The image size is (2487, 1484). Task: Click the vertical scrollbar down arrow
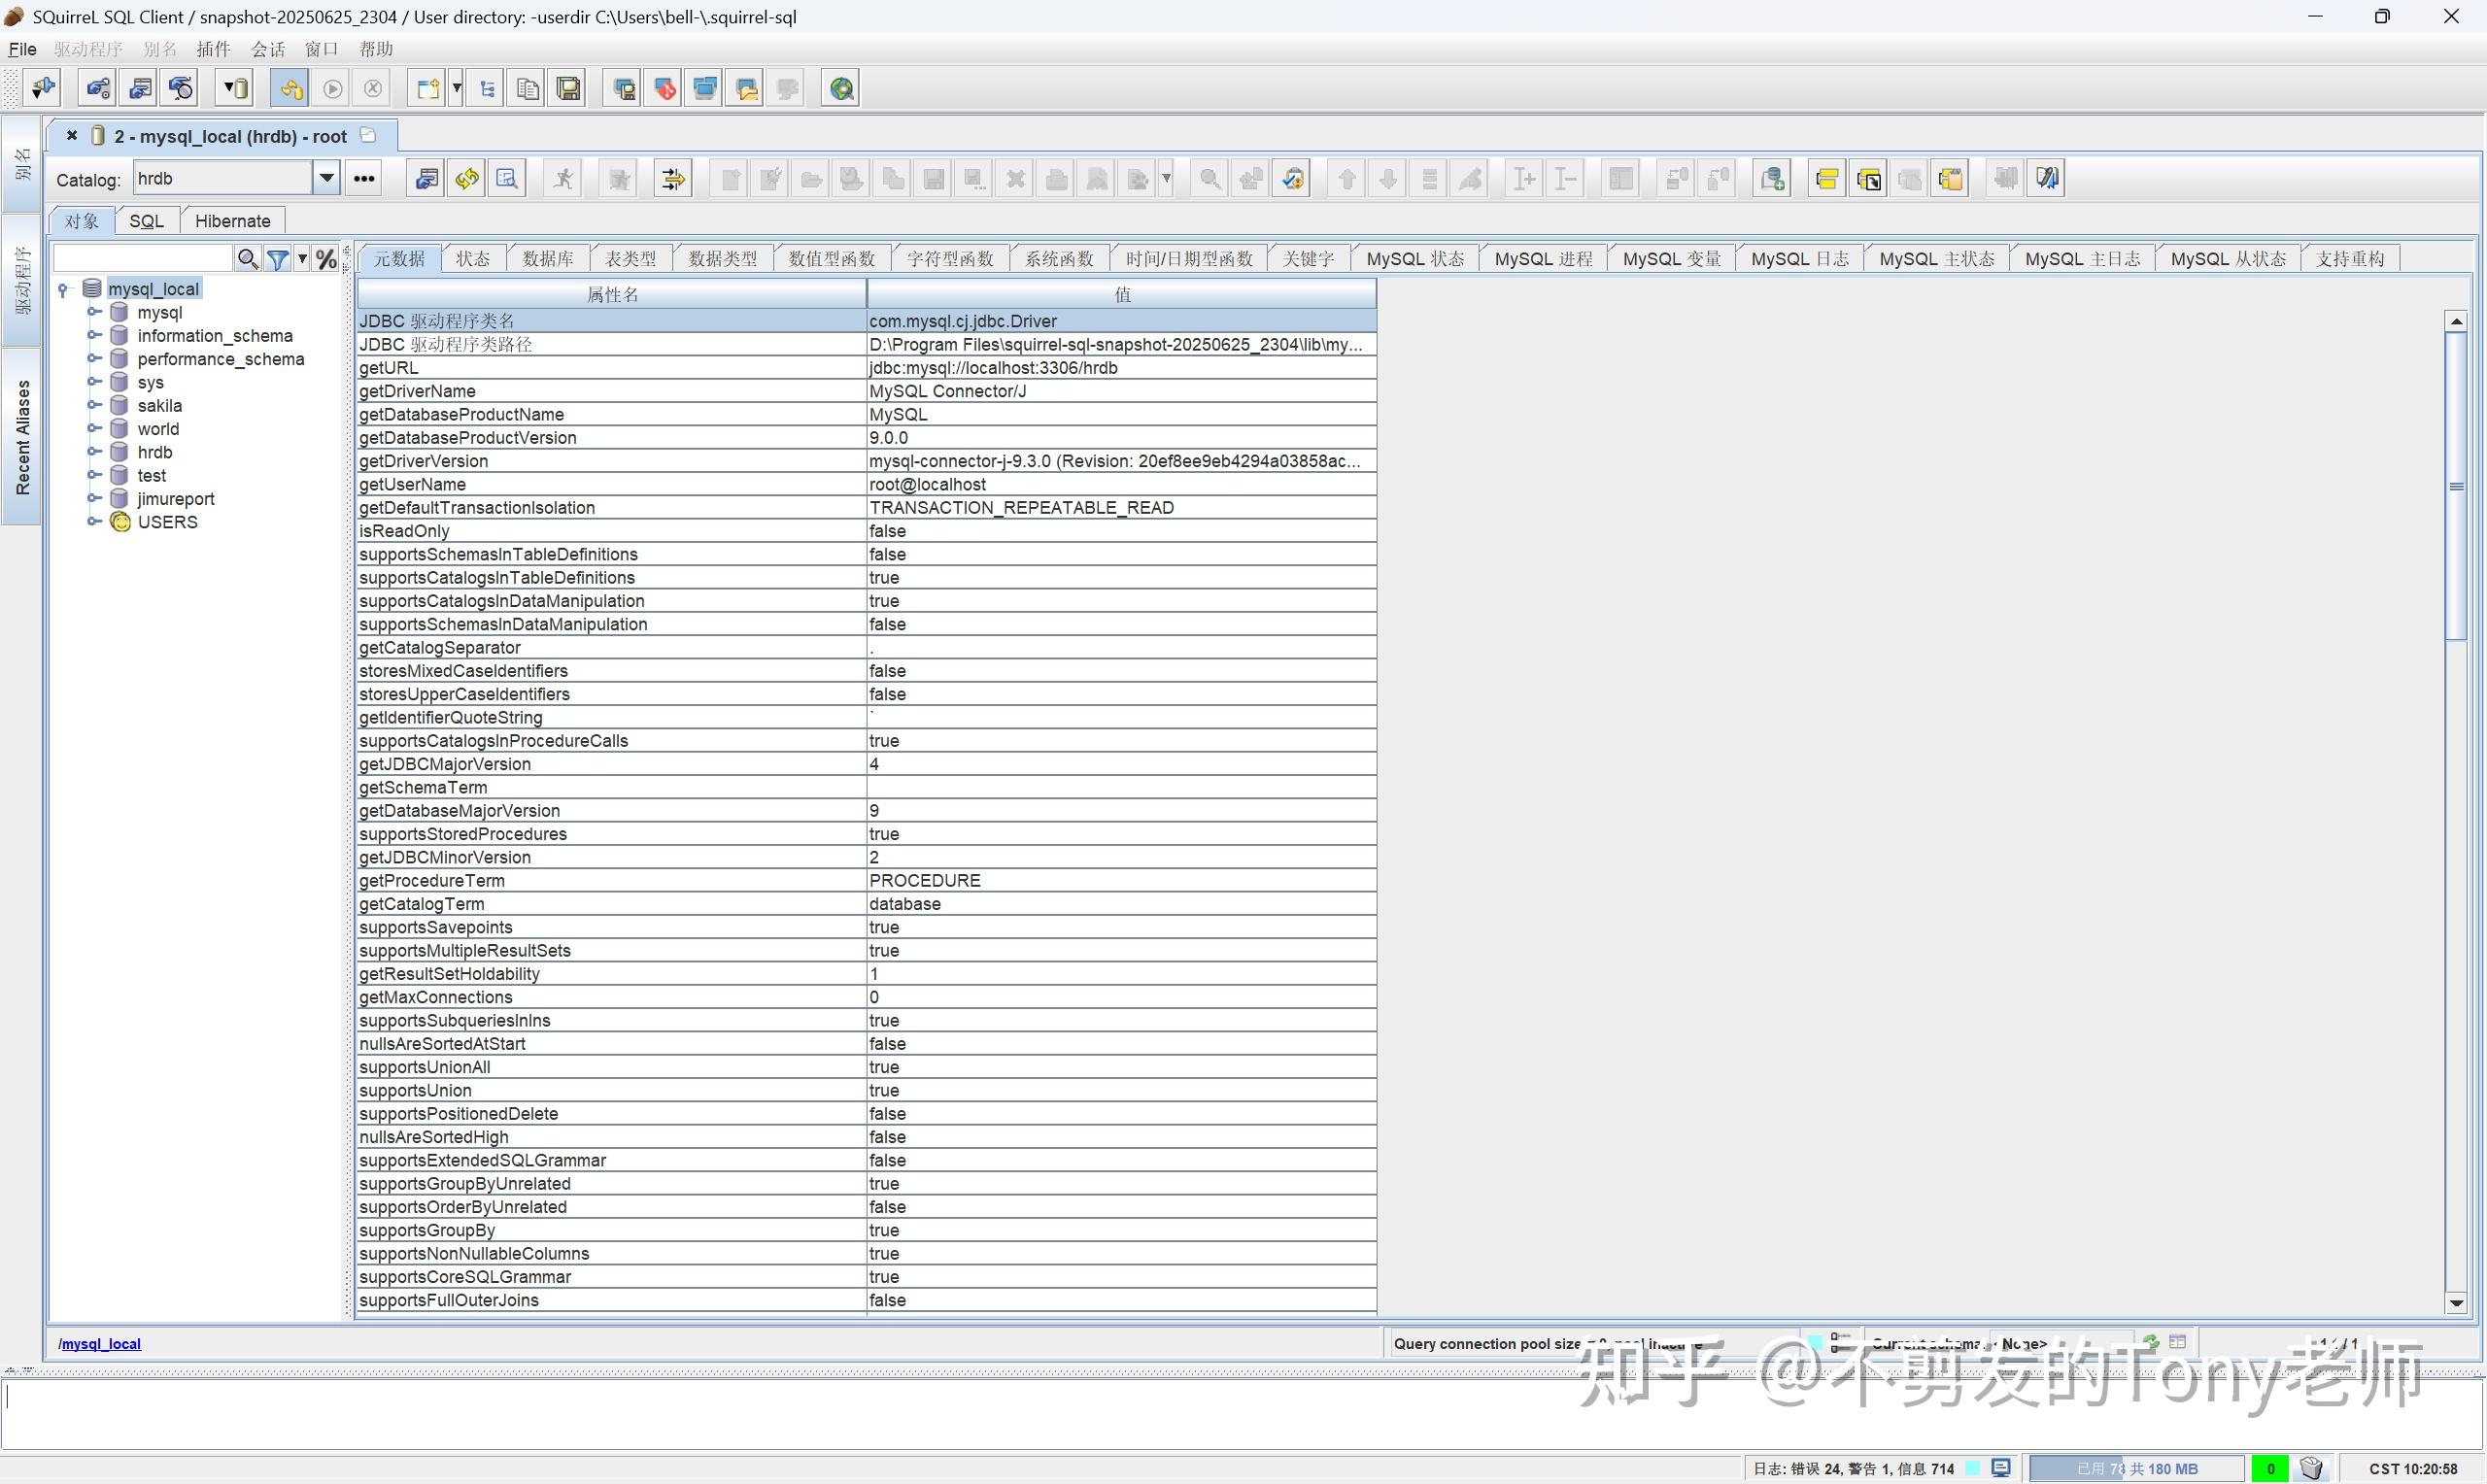[x=2457, y=1302]
